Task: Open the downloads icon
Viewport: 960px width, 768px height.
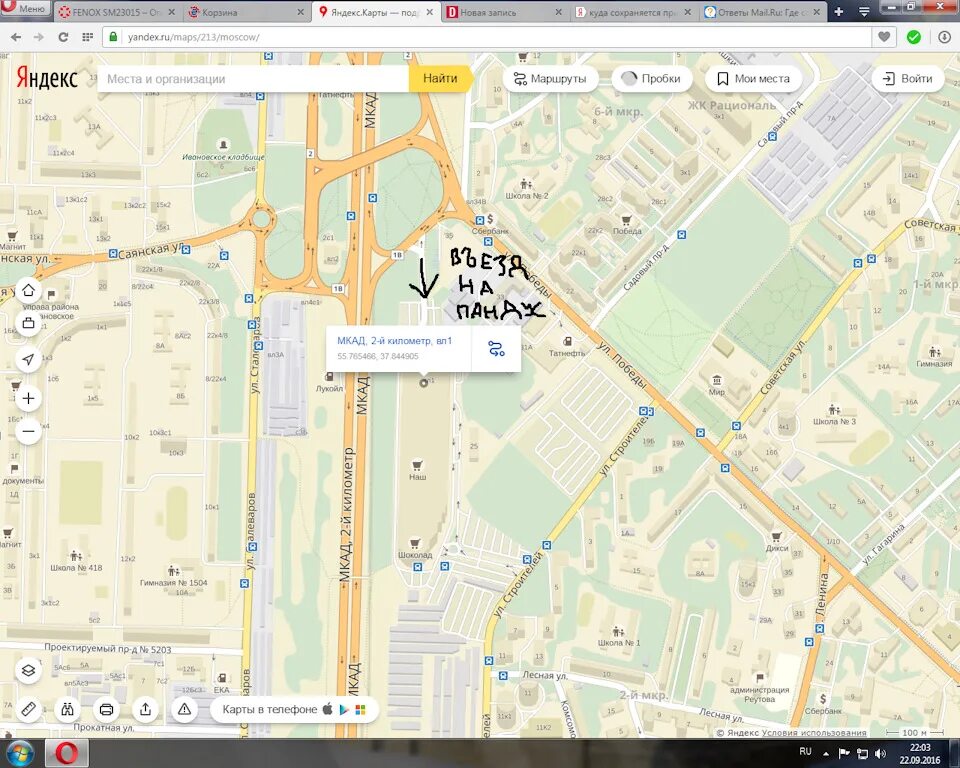Action: [x=945, y=37]
